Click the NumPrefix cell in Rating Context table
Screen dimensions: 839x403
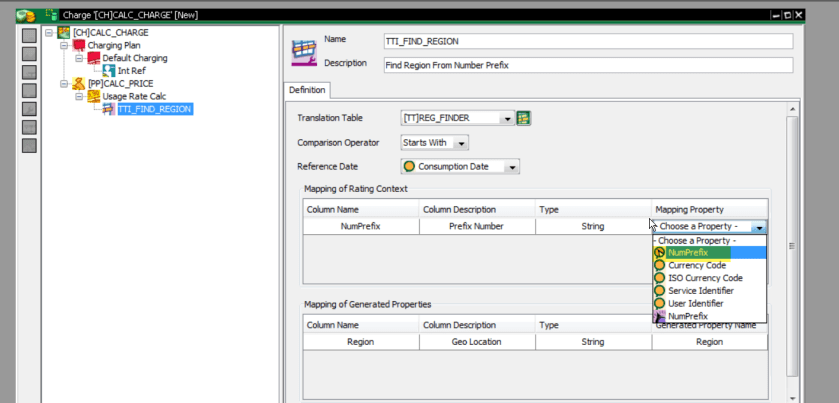click(x=361, y=226)
